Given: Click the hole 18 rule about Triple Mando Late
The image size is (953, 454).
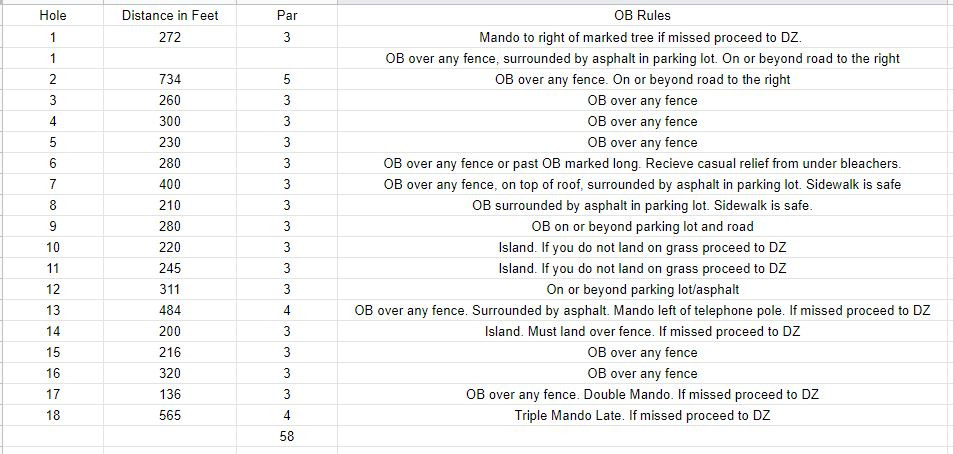Looking at the screenshot, I should pos(642,416).
